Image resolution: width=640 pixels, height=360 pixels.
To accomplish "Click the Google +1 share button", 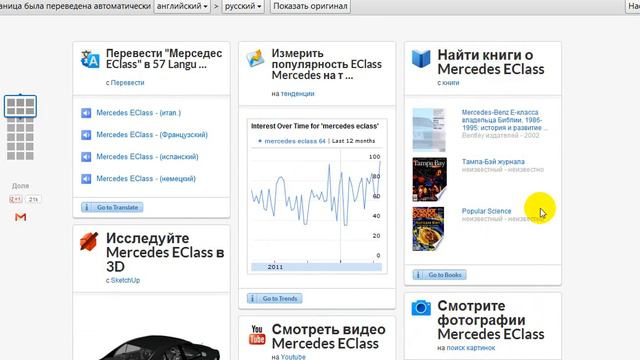I will click(16, 199).
